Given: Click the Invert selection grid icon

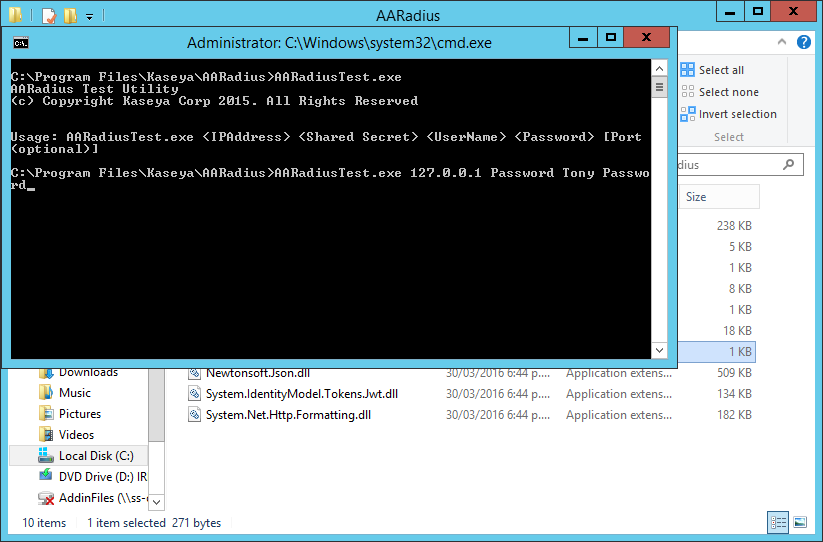Looking at the screenshot, I should point(688,114).
